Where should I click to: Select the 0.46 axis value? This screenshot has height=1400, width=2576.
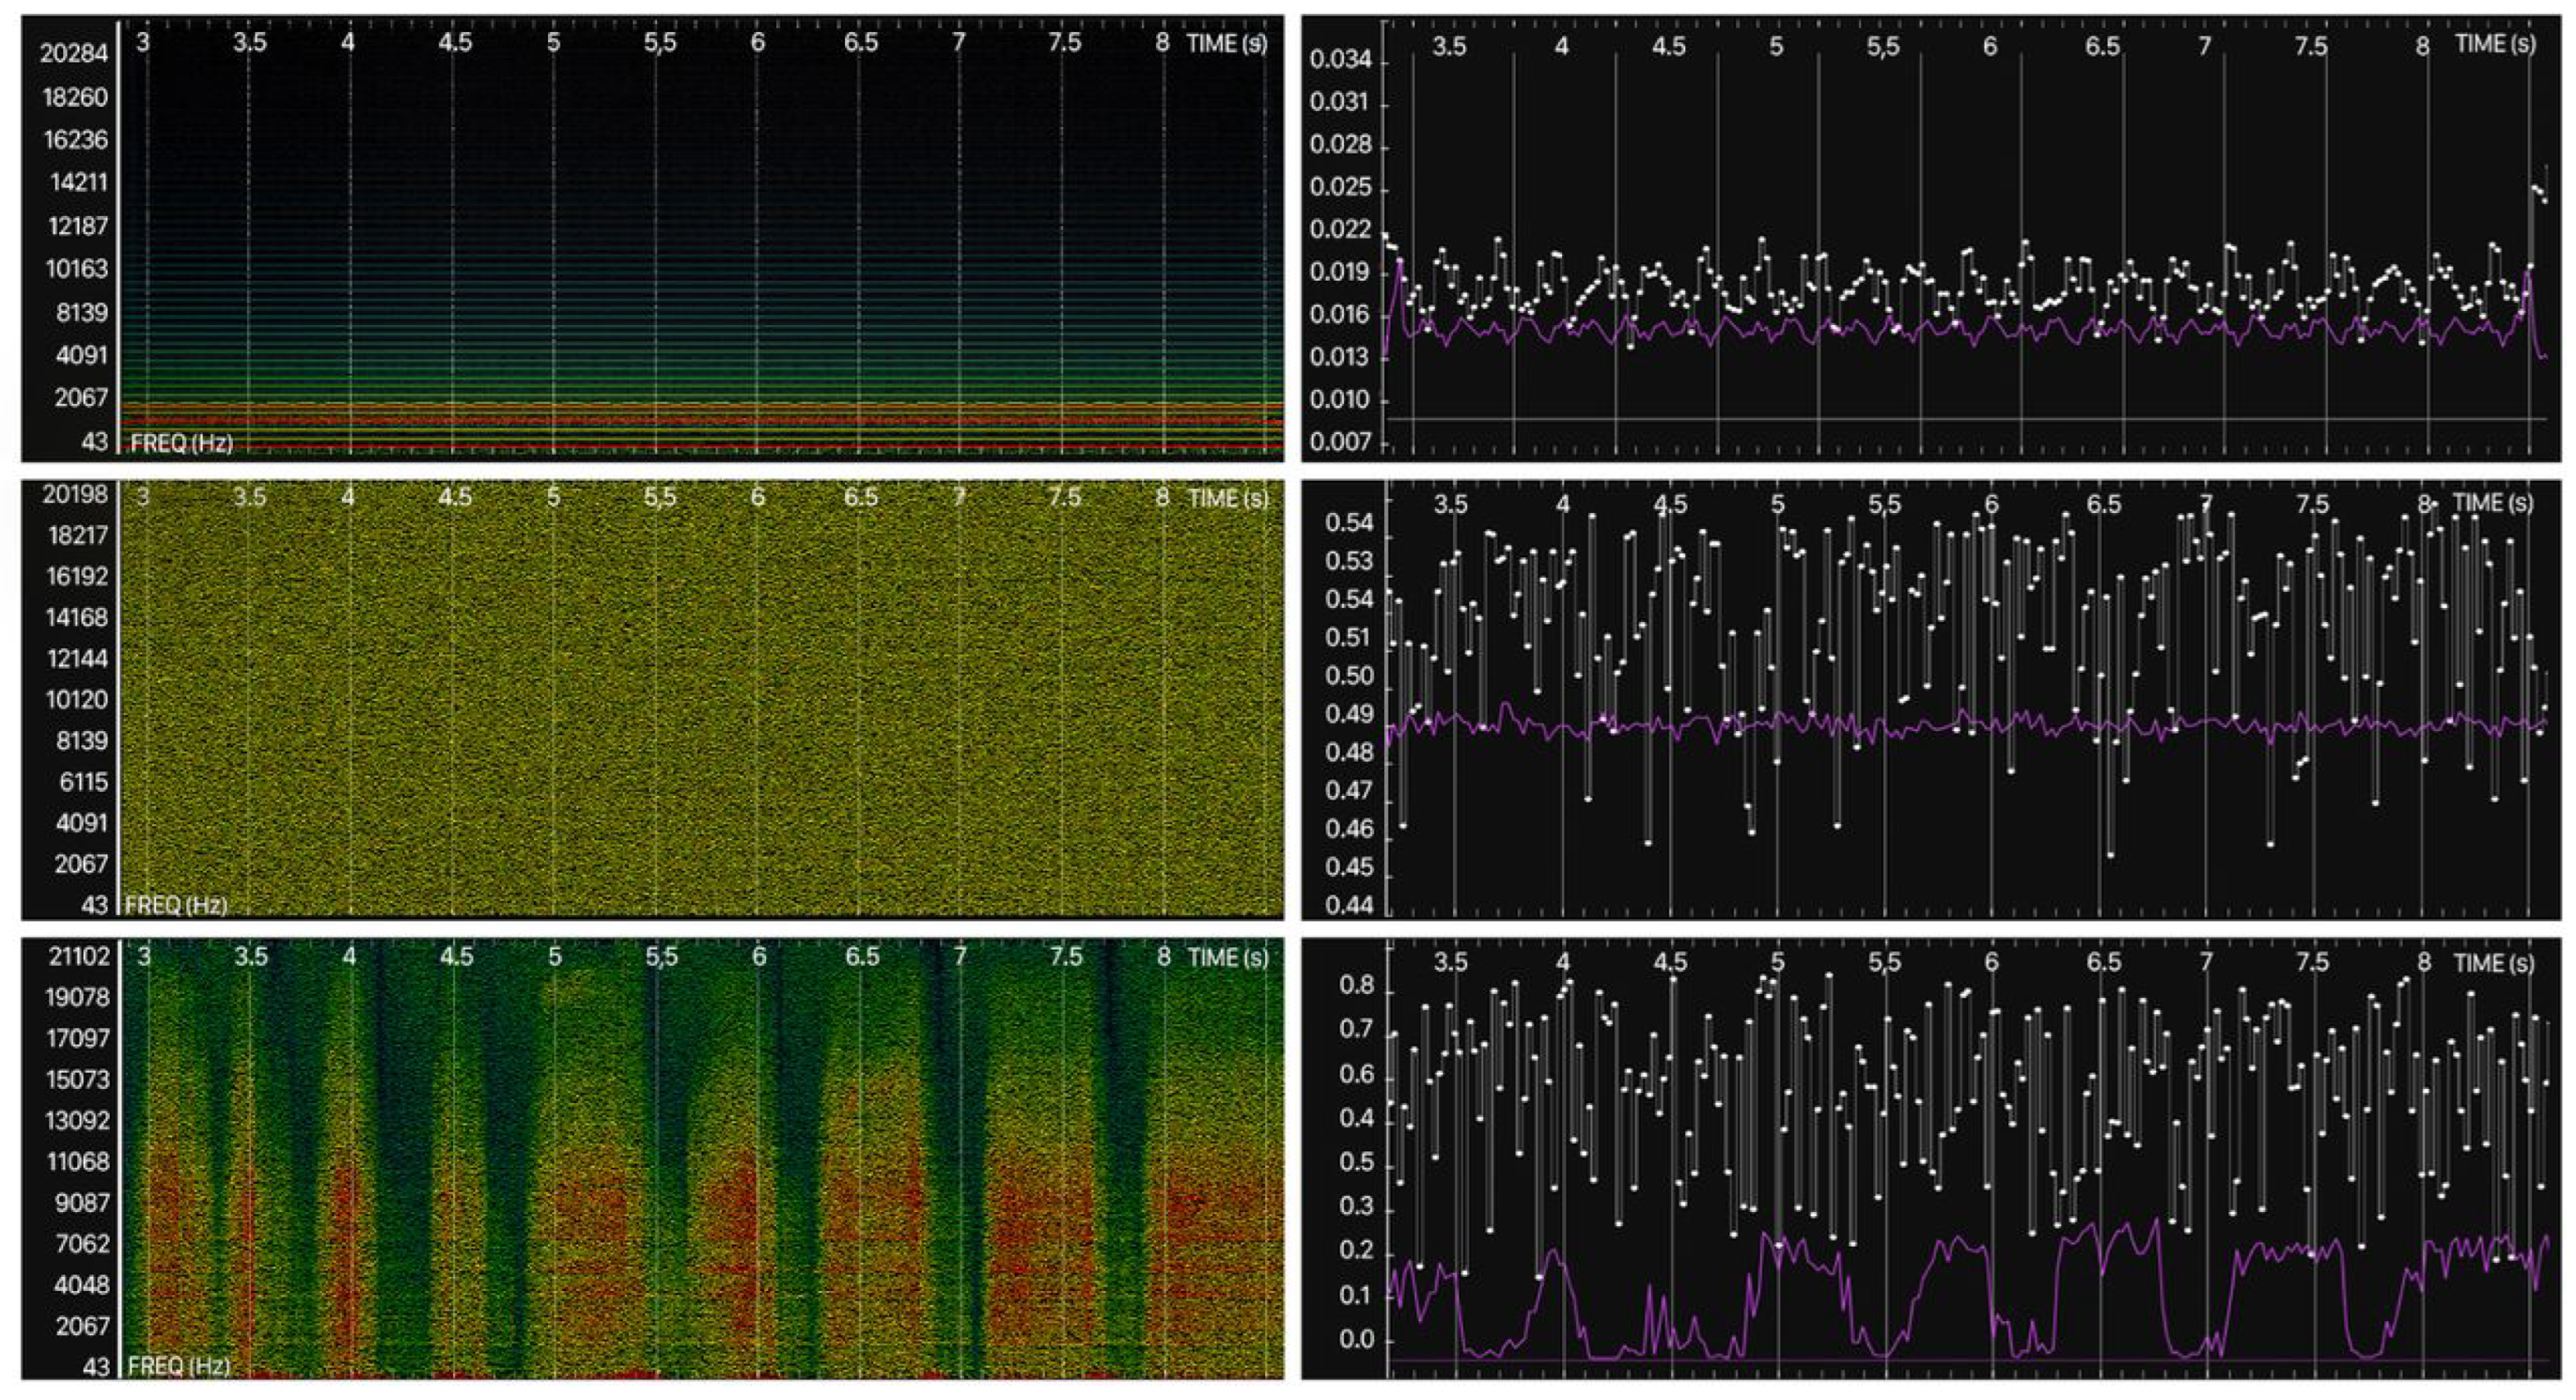(1350, 830)
